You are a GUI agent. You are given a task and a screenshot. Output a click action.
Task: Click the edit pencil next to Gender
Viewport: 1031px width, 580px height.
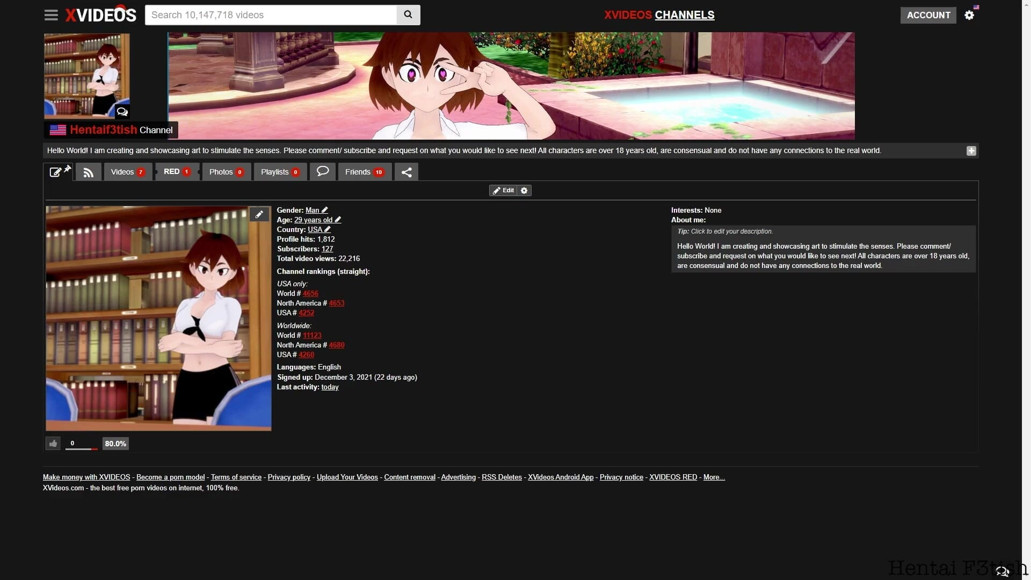click(x=325, y=210)
